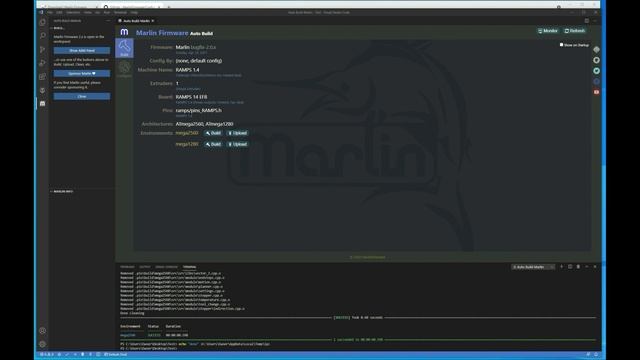Select the Auto Build Marlin activity icon

(42, 103)
